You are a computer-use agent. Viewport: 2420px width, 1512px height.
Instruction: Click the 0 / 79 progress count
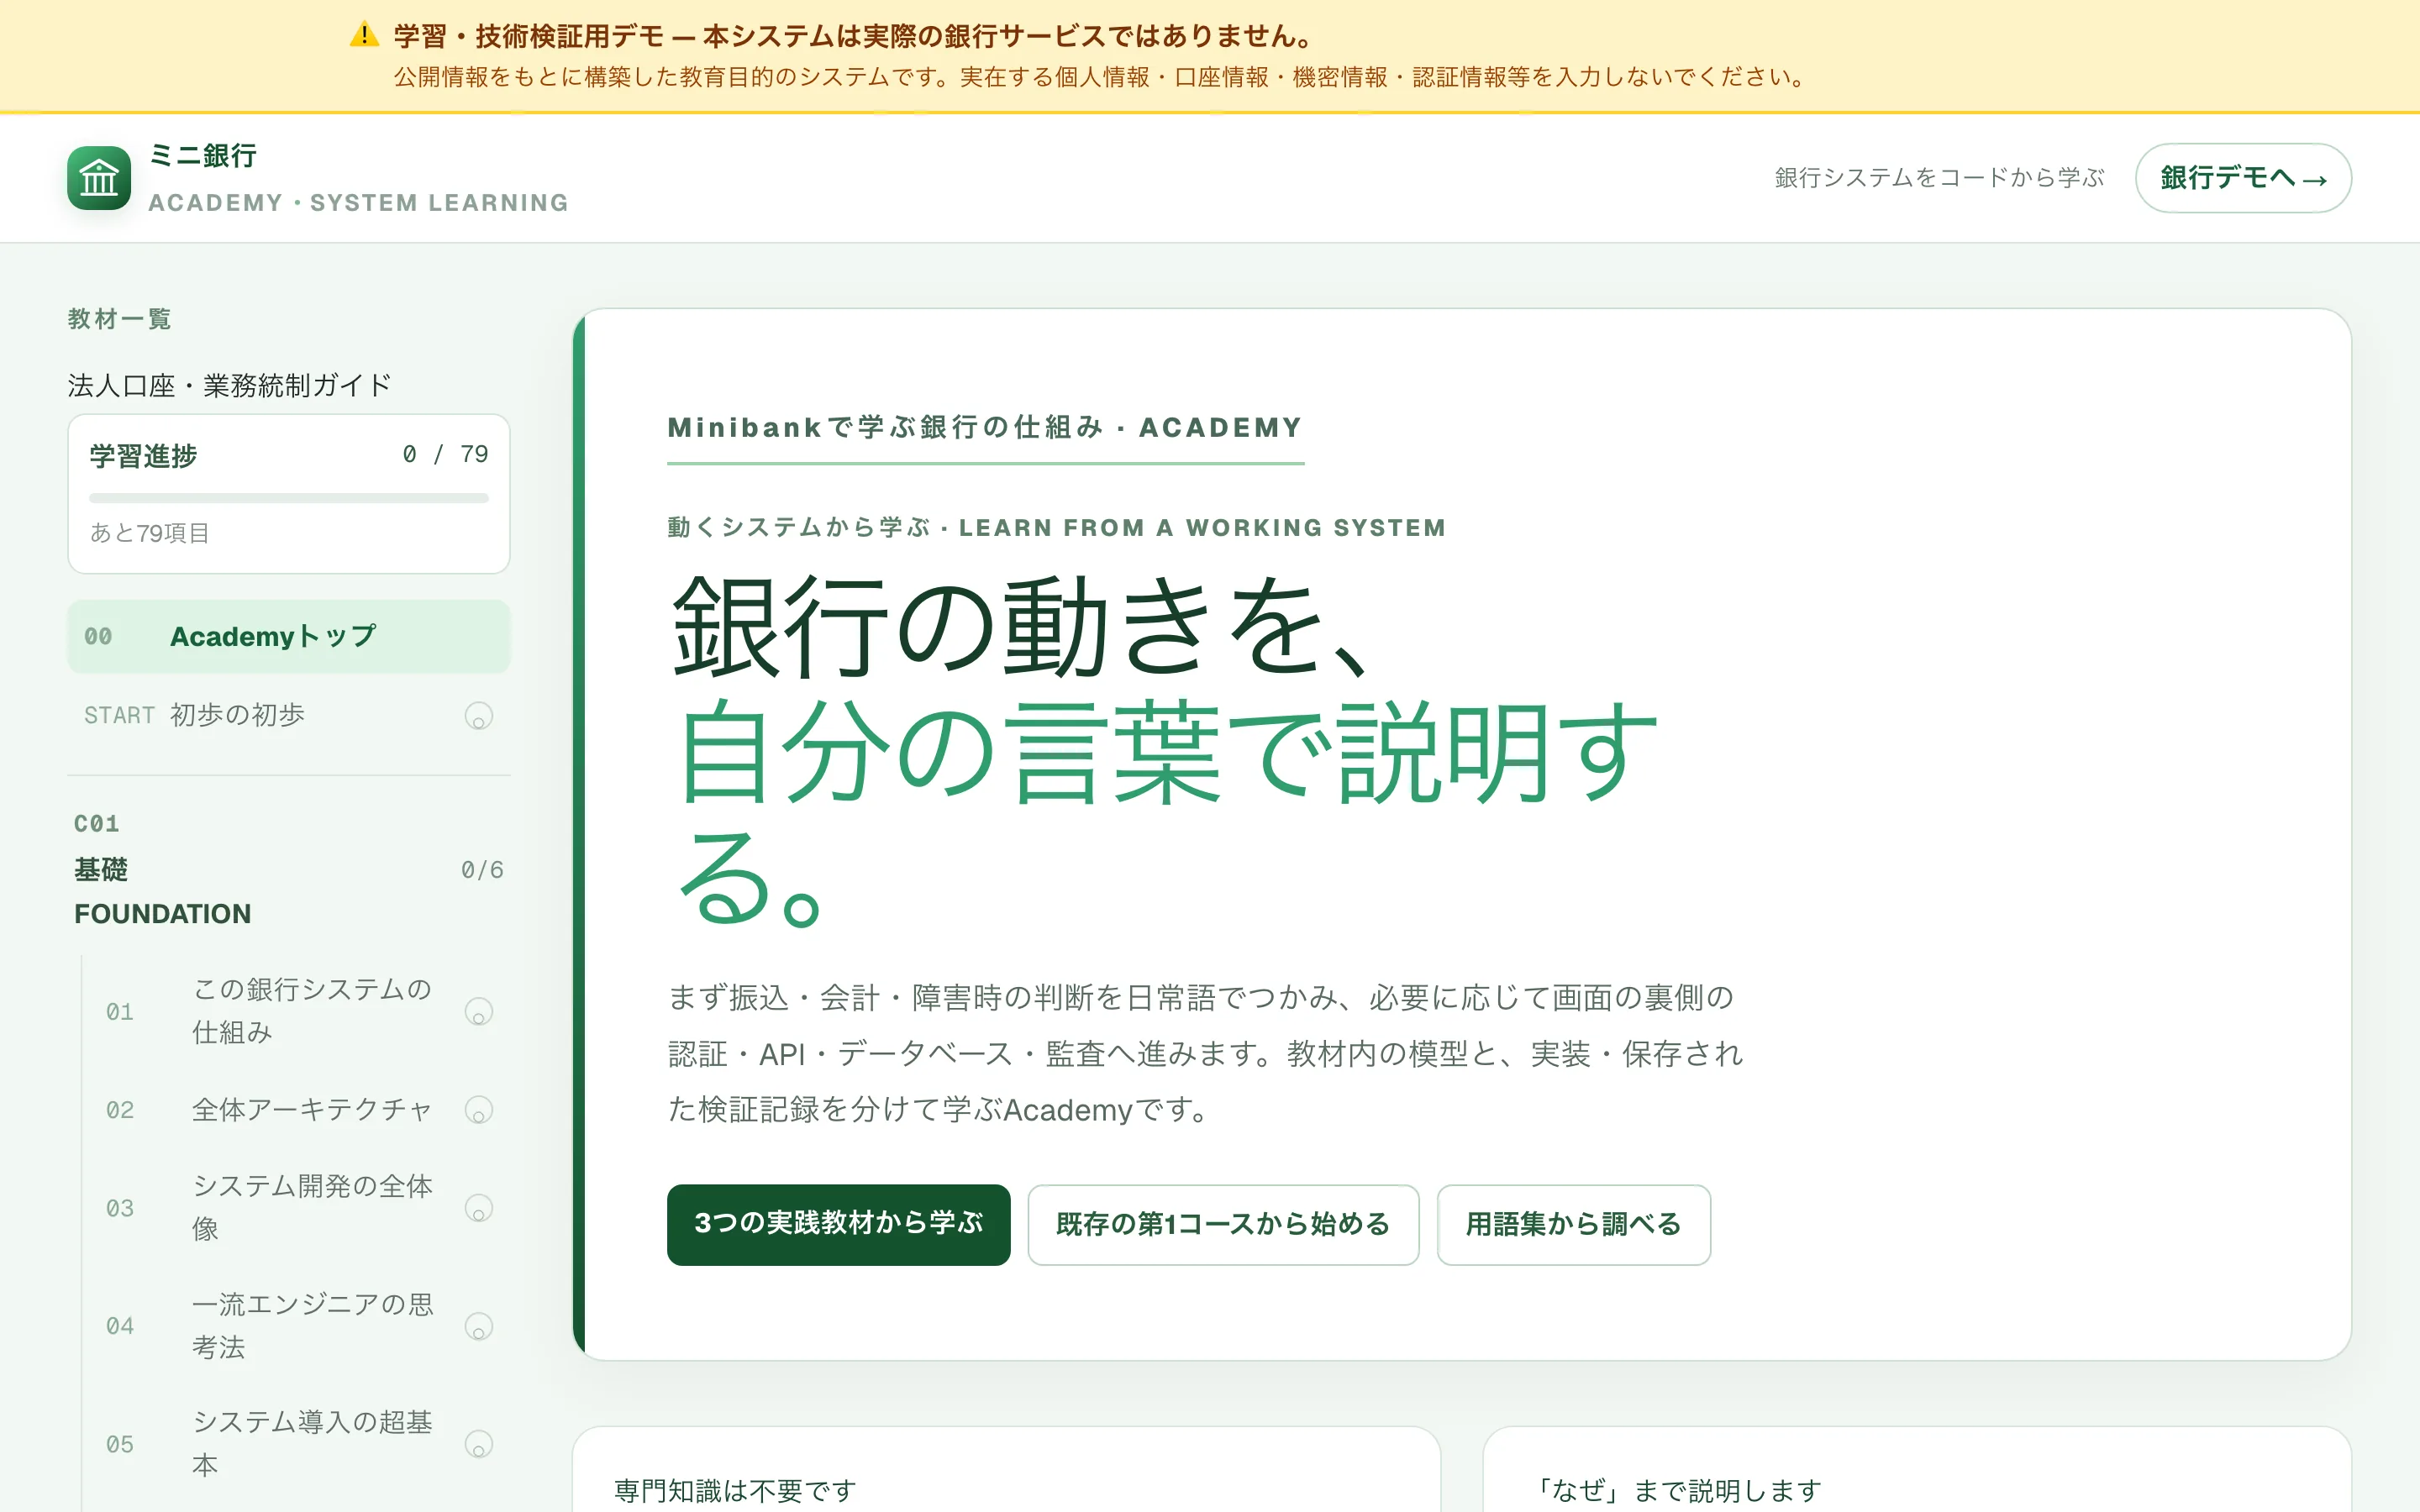pyautogui.click(x=445, y=454)
